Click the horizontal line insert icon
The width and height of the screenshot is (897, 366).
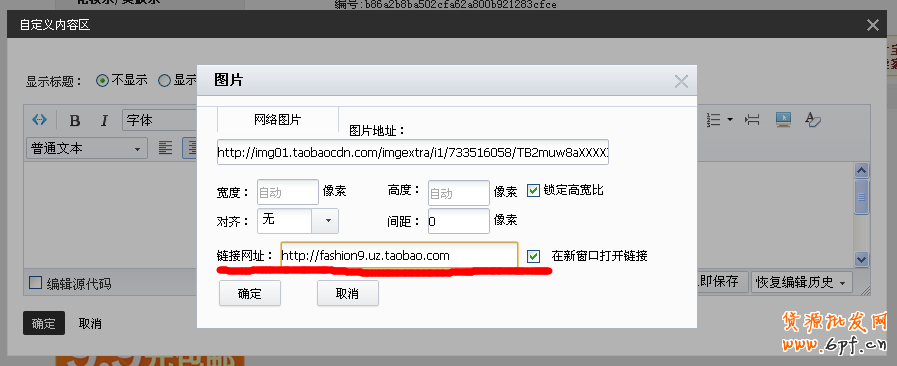(x=752, y=120)
